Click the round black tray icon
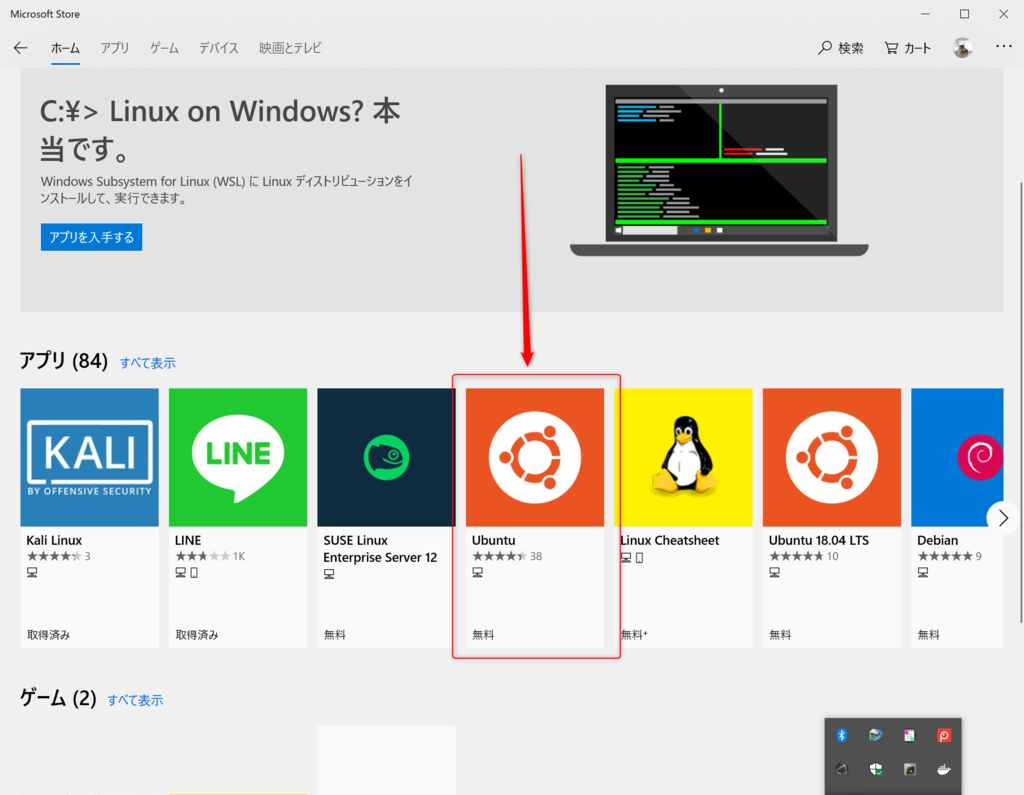 point(842,770)
